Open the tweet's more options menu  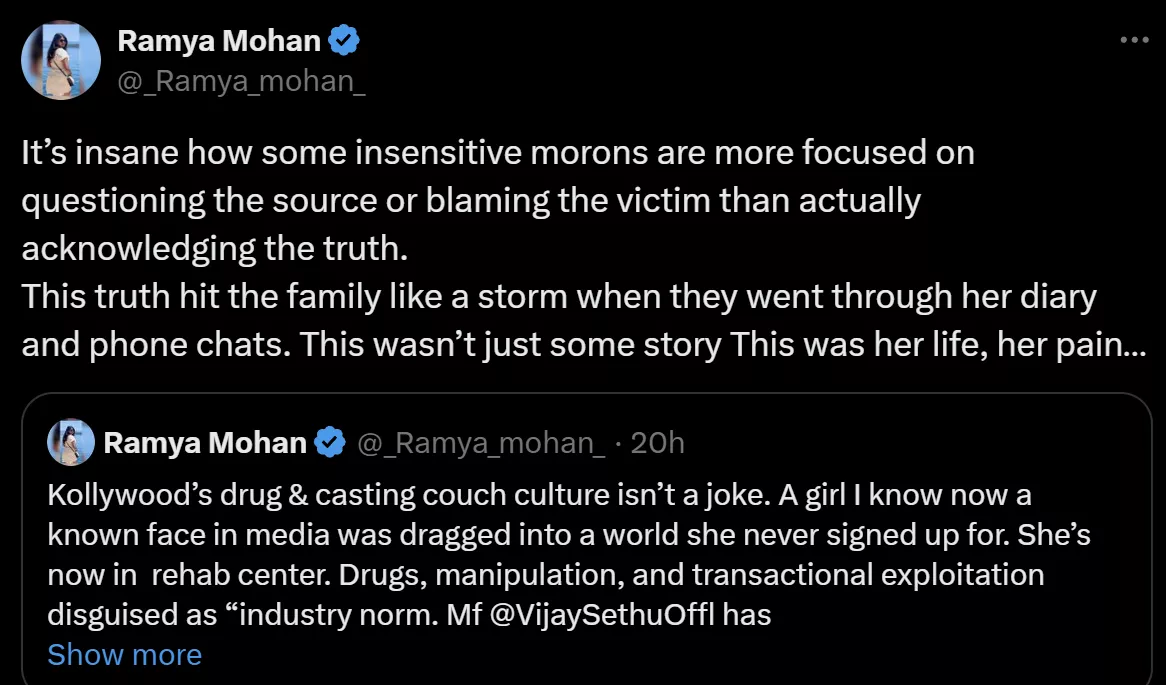pyautogui.click(x=1134, y=41)
